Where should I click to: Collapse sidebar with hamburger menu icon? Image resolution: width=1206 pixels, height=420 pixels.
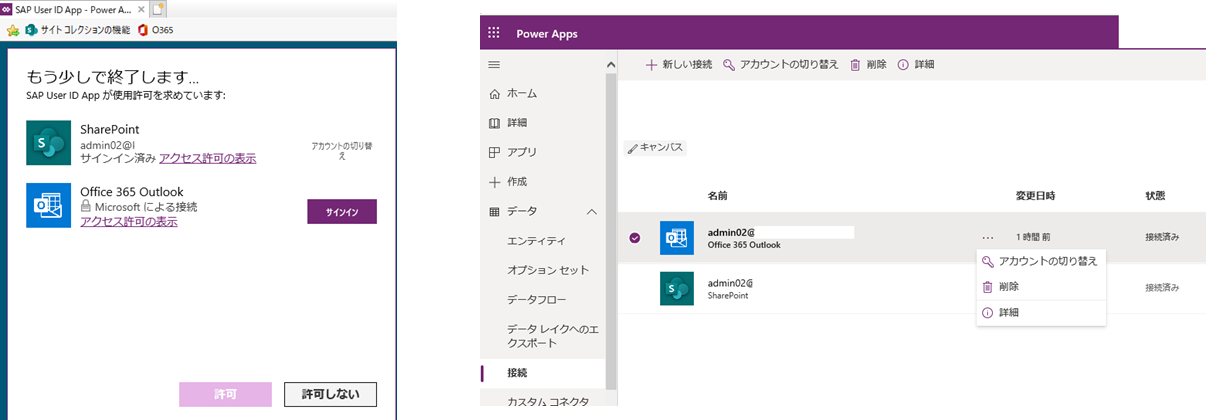[x=493, y=64]
